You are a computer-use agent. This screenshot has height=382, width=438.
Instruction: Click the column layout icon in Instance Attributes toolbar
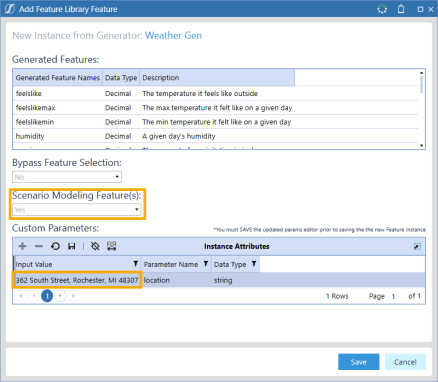point(111,246)
